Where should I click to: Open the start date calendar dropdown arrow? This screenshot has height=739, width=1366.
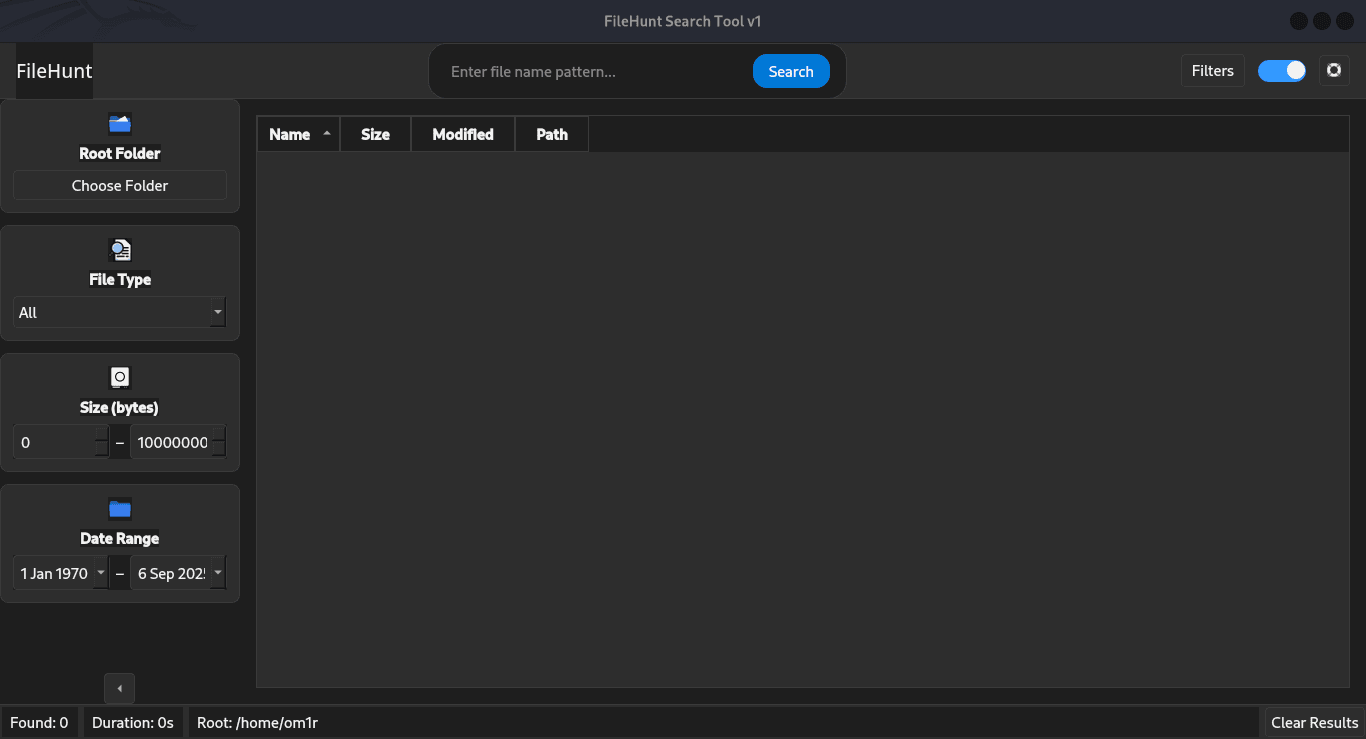click(101, 573)
